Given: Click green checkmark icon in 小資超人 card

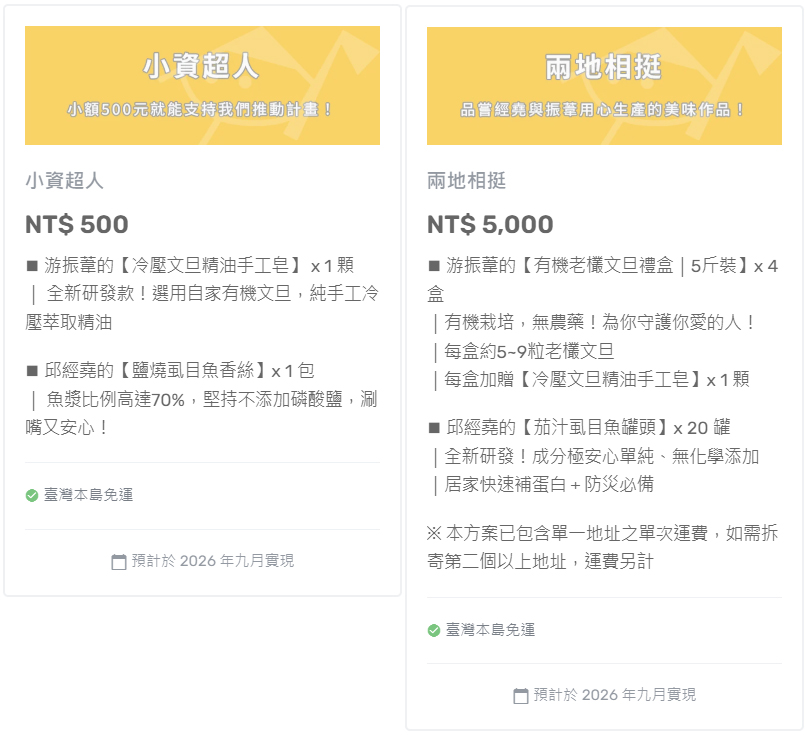Looking at the screenshot, I should coord(32,495).
